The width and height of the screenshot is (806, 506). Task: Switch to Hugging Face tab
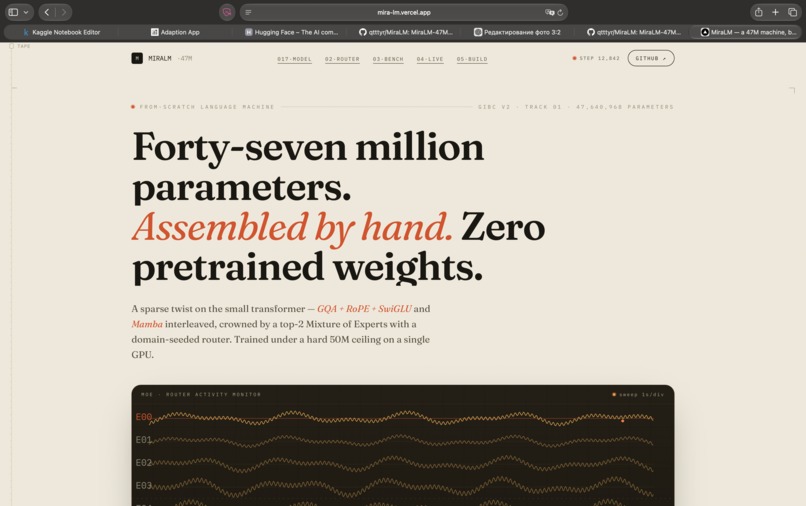[290, 32]
